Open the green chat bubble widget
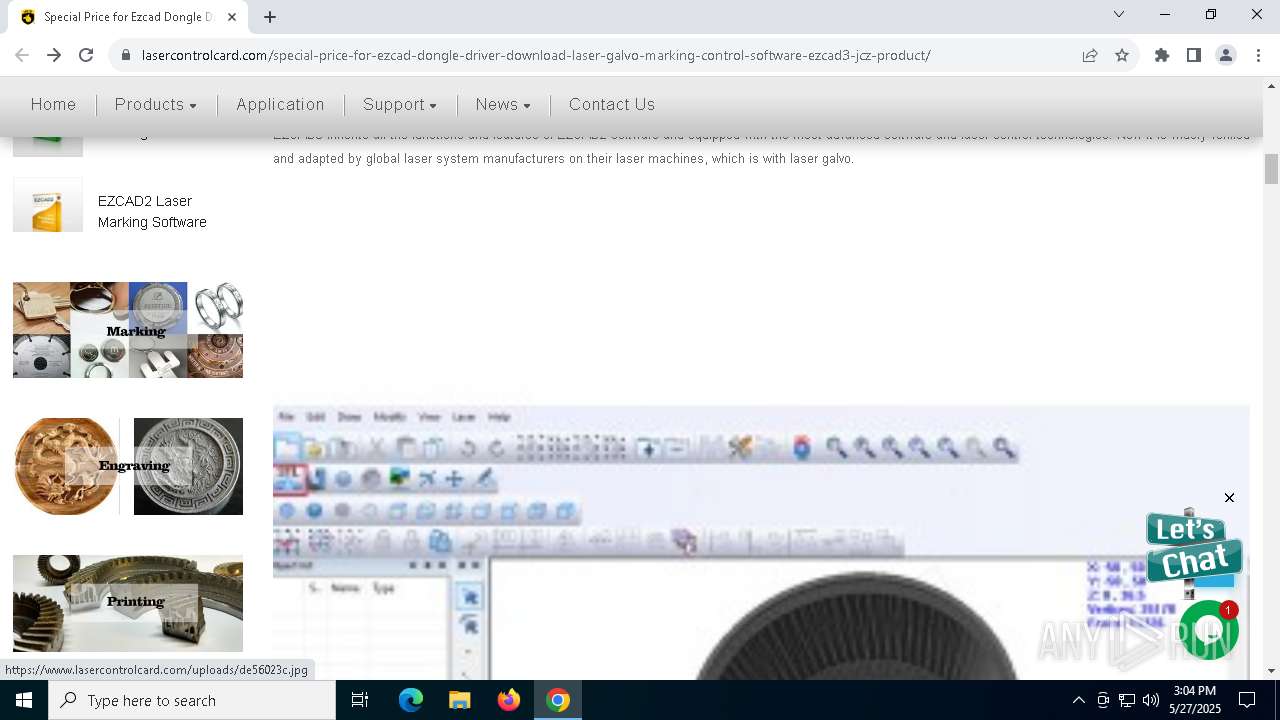Image resolution: width=1280 pixels, height=720 pixels. click(x=1209, y=630)
